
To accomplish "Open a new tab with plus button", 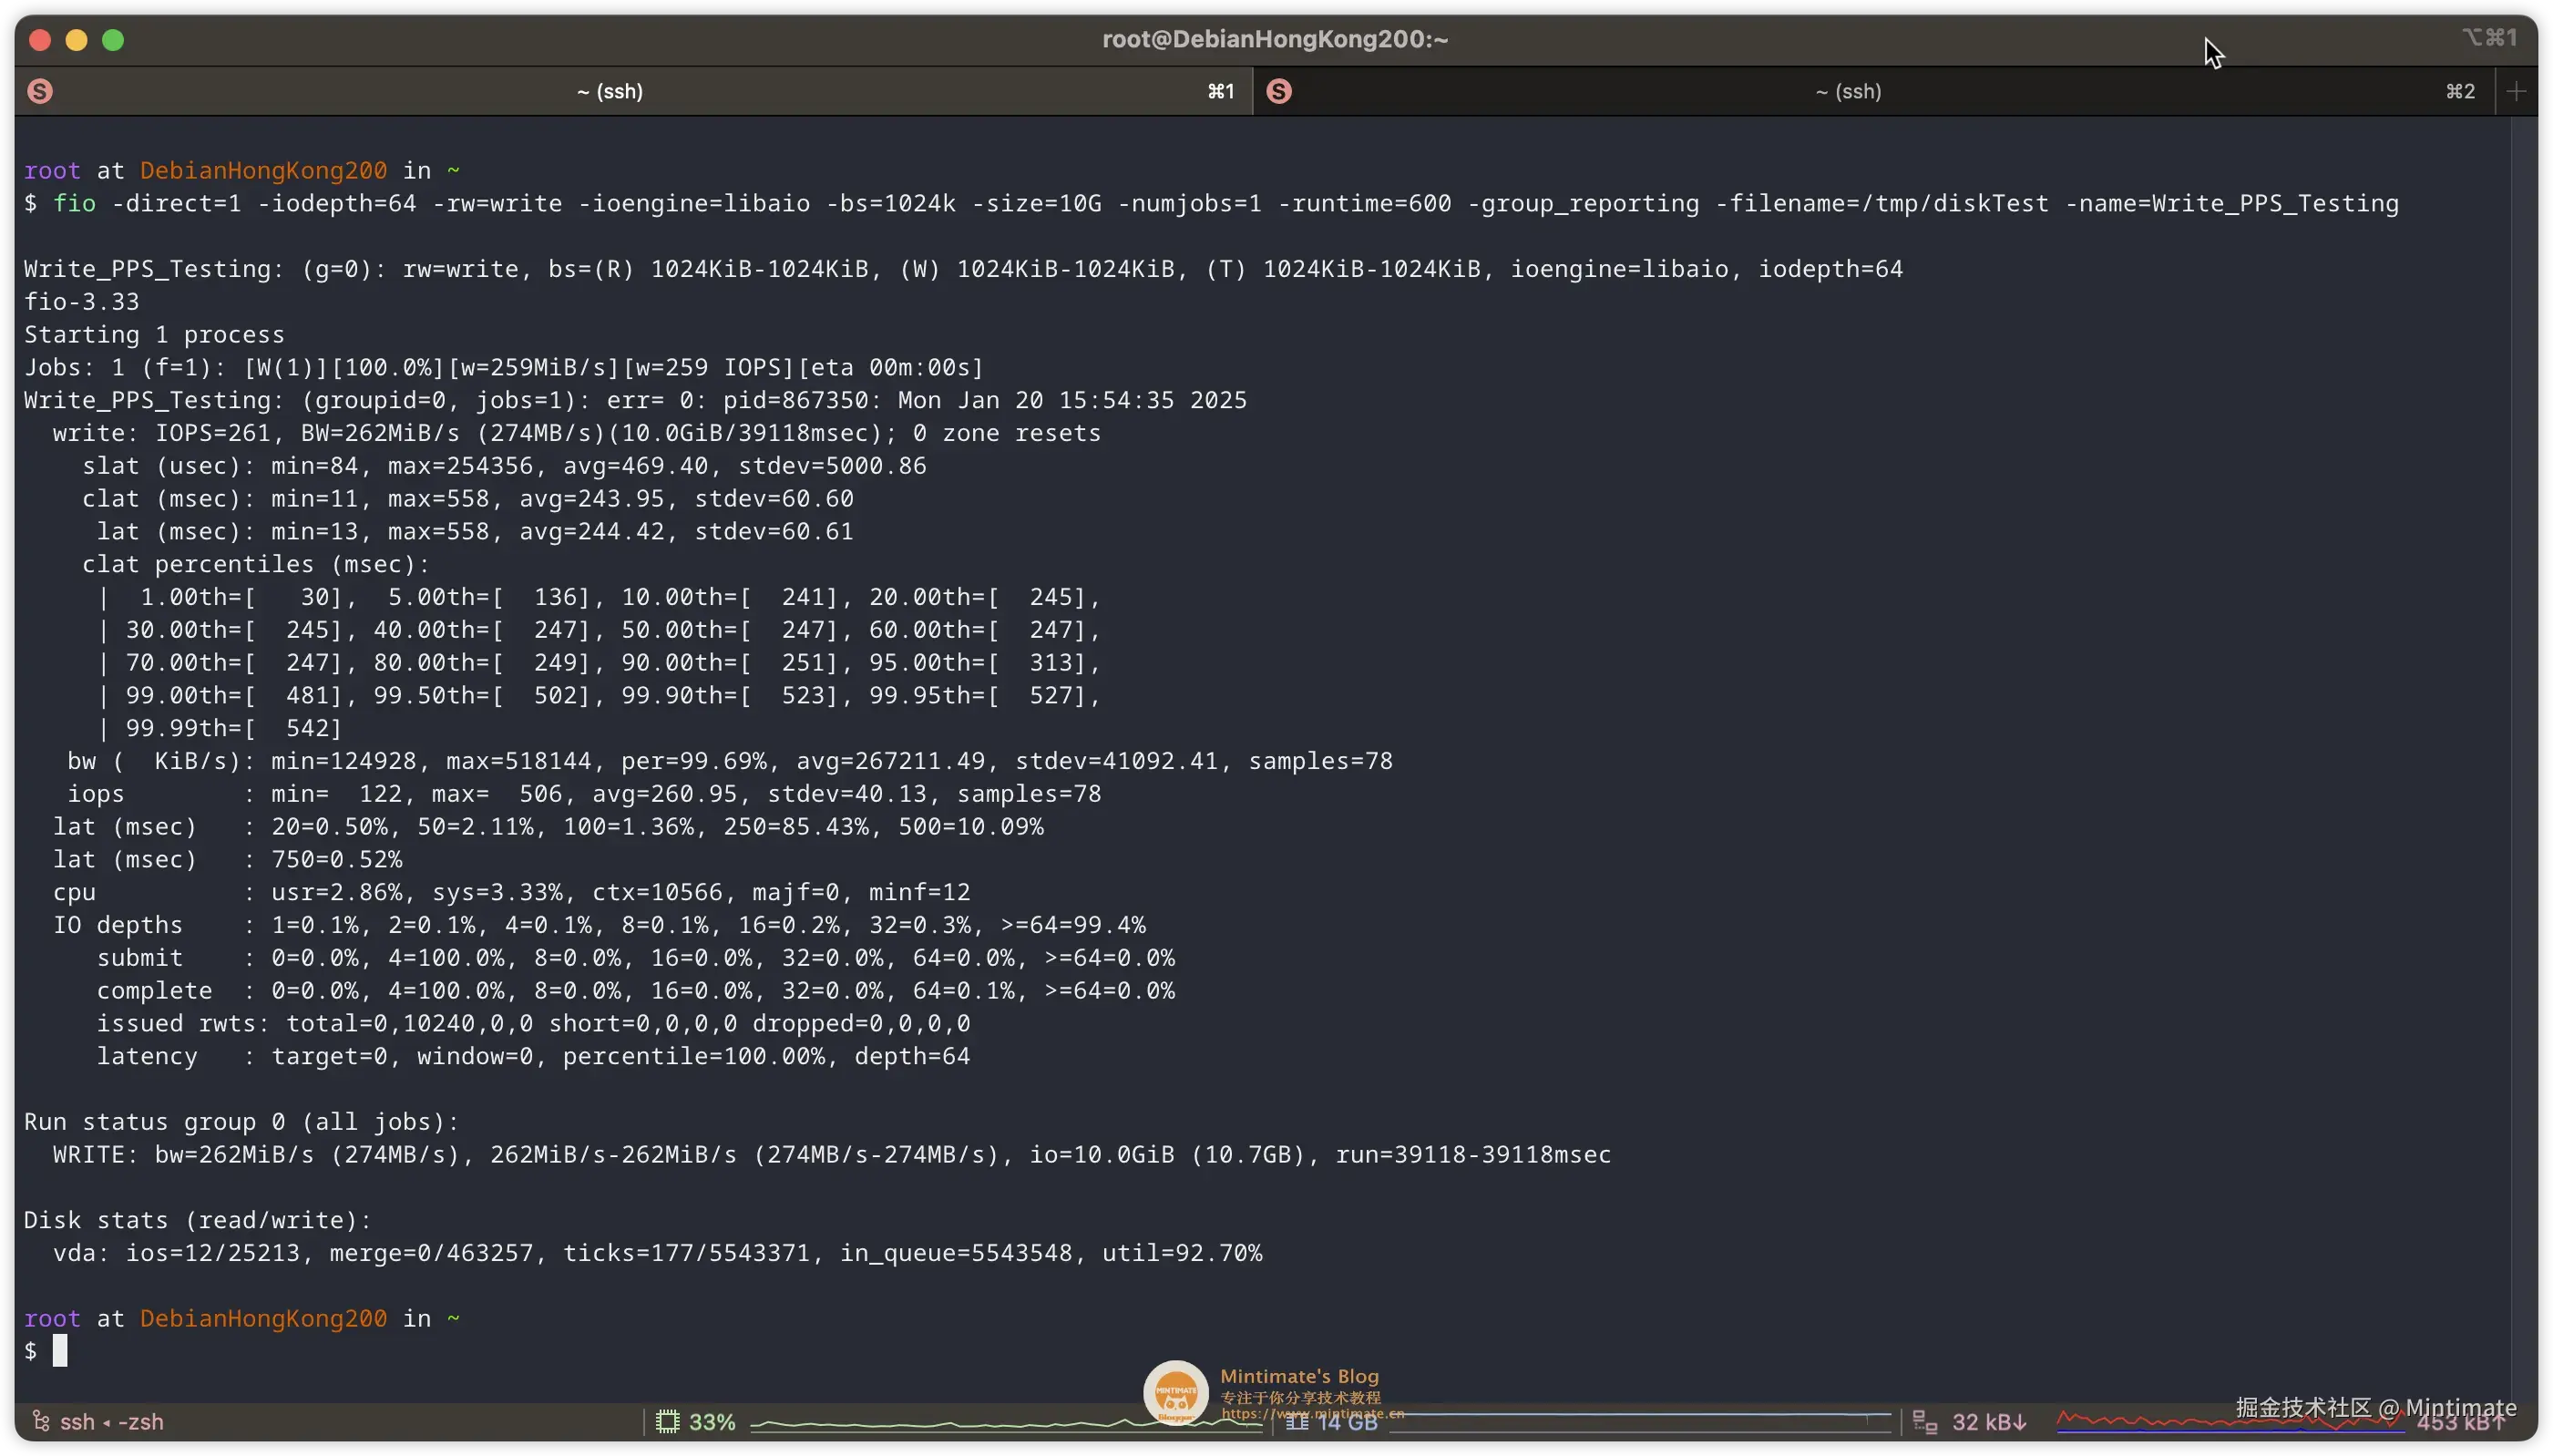I will (2516, 91).
